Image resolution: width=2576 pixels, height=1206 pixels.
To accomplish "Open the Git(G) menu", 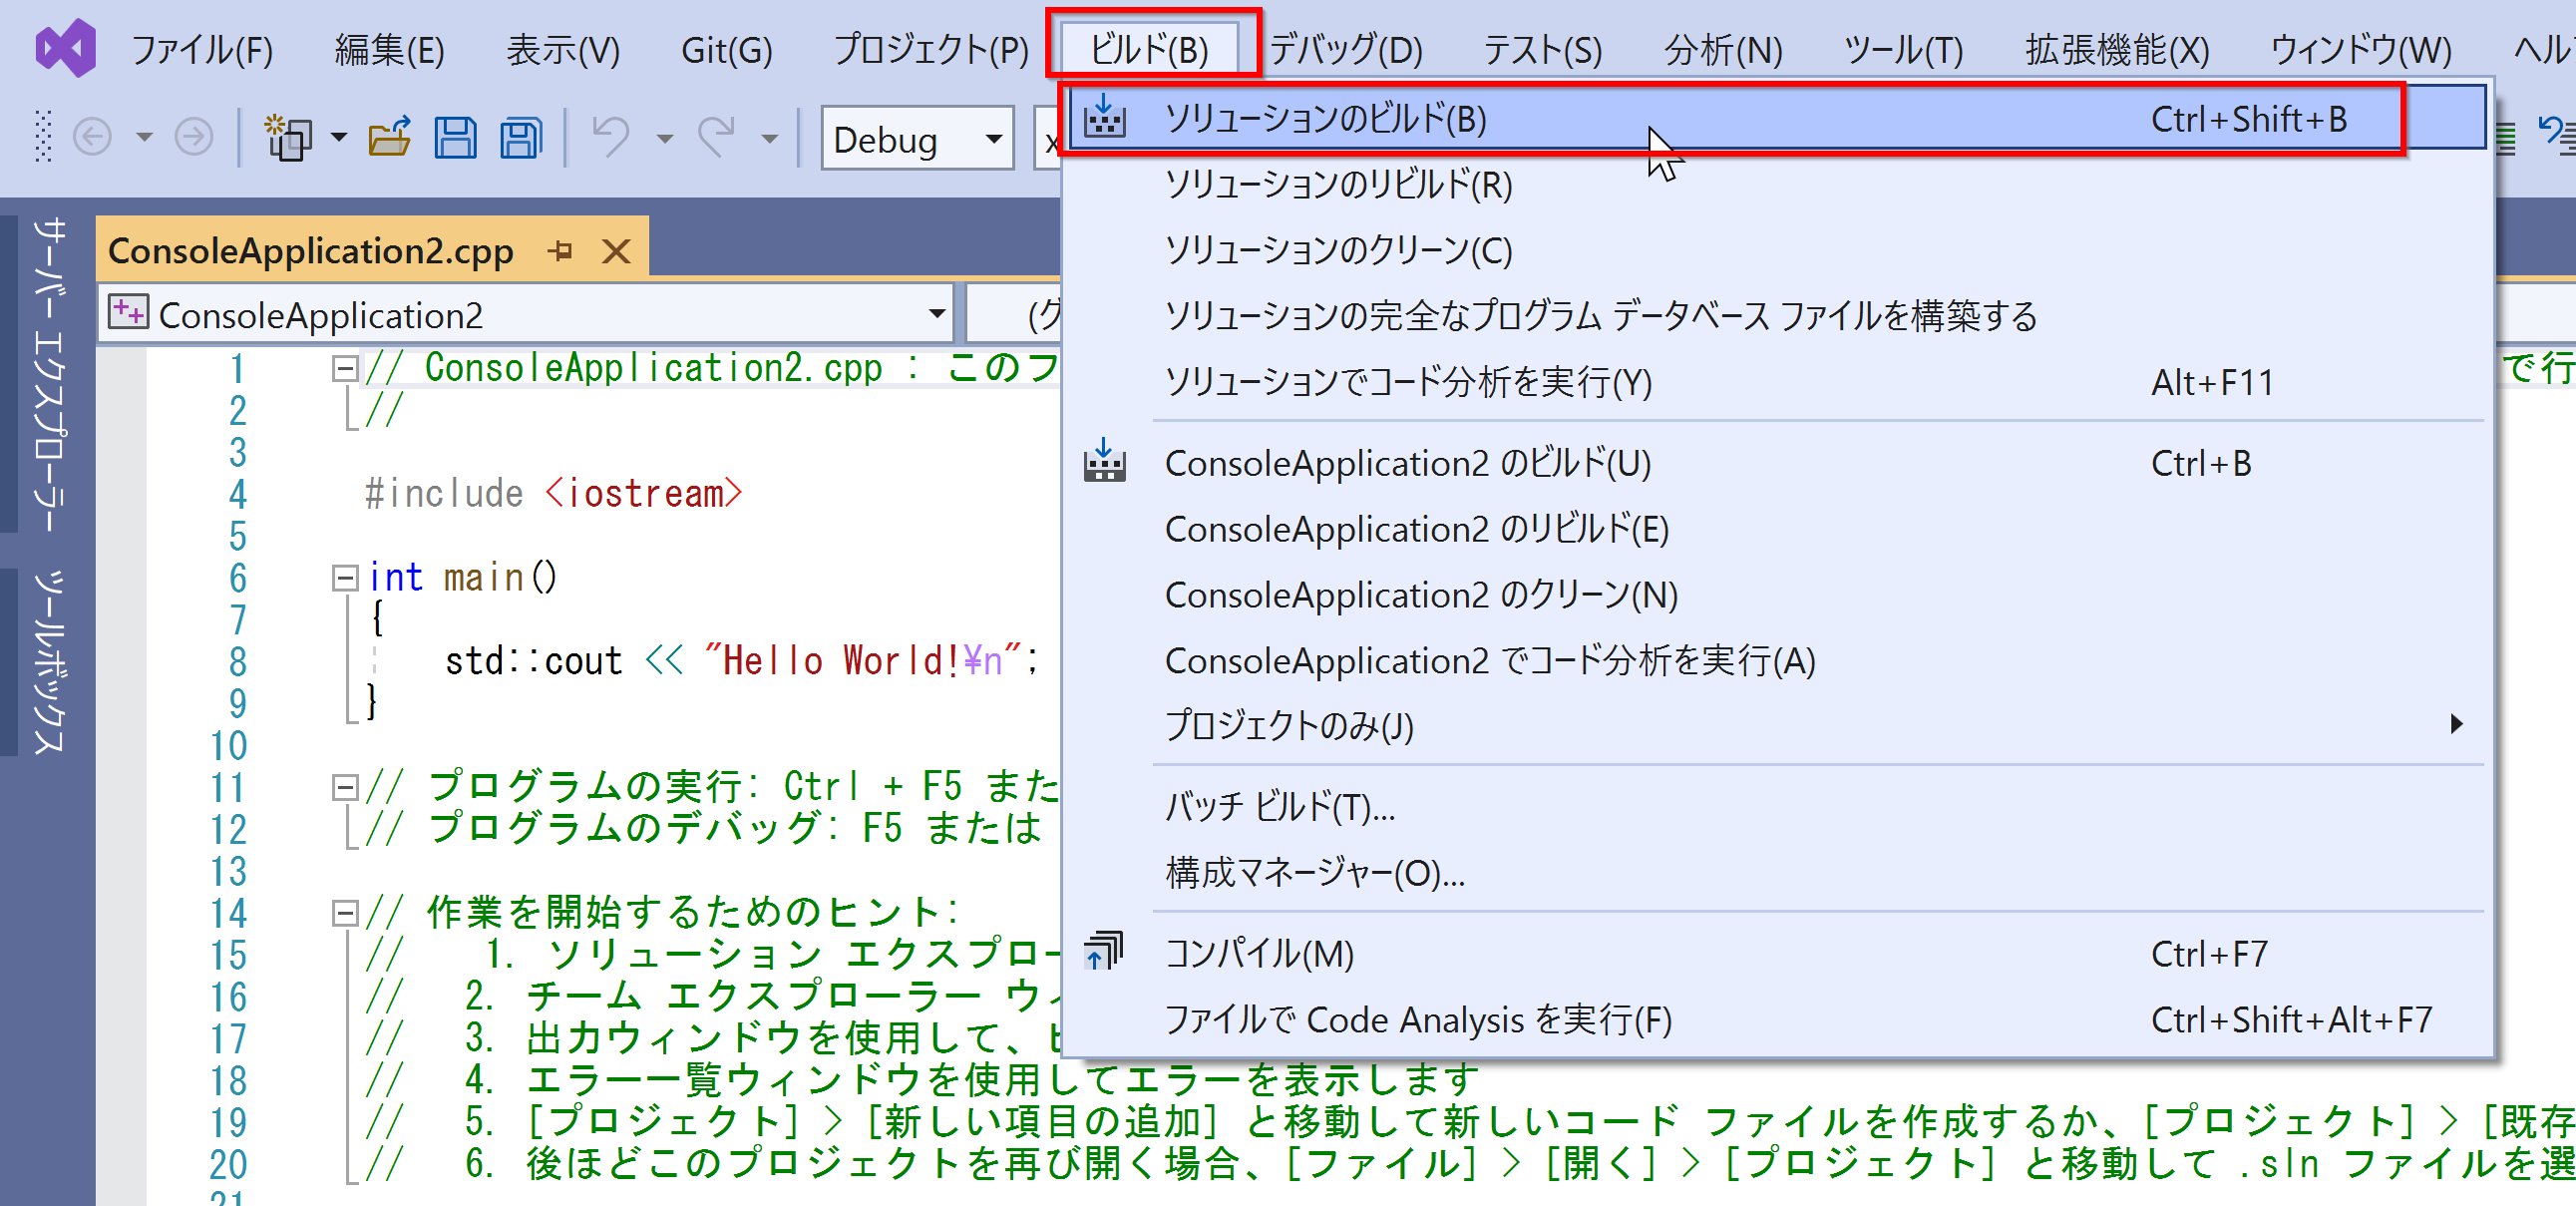I will 726,49.
